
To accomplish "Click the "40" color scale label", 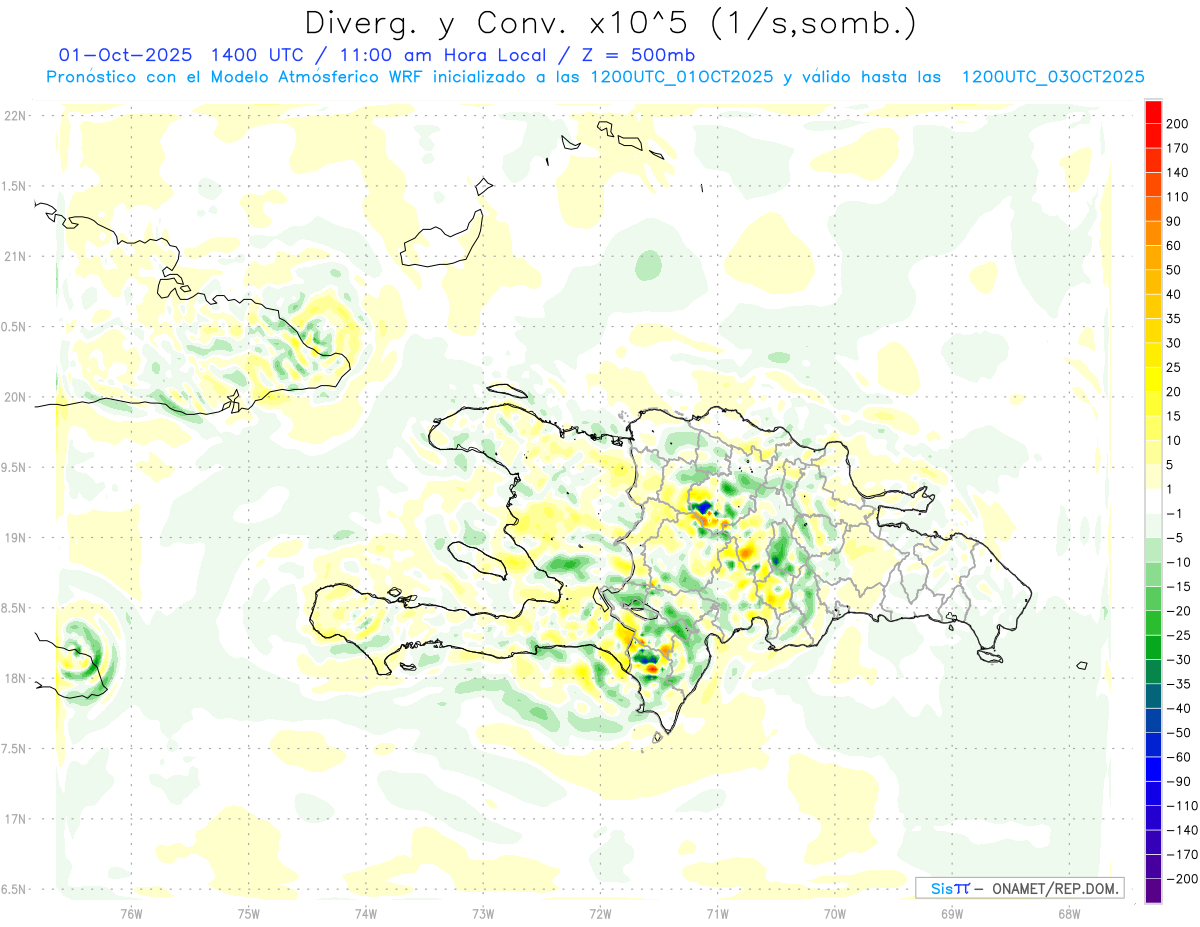I will point(1174,294).
